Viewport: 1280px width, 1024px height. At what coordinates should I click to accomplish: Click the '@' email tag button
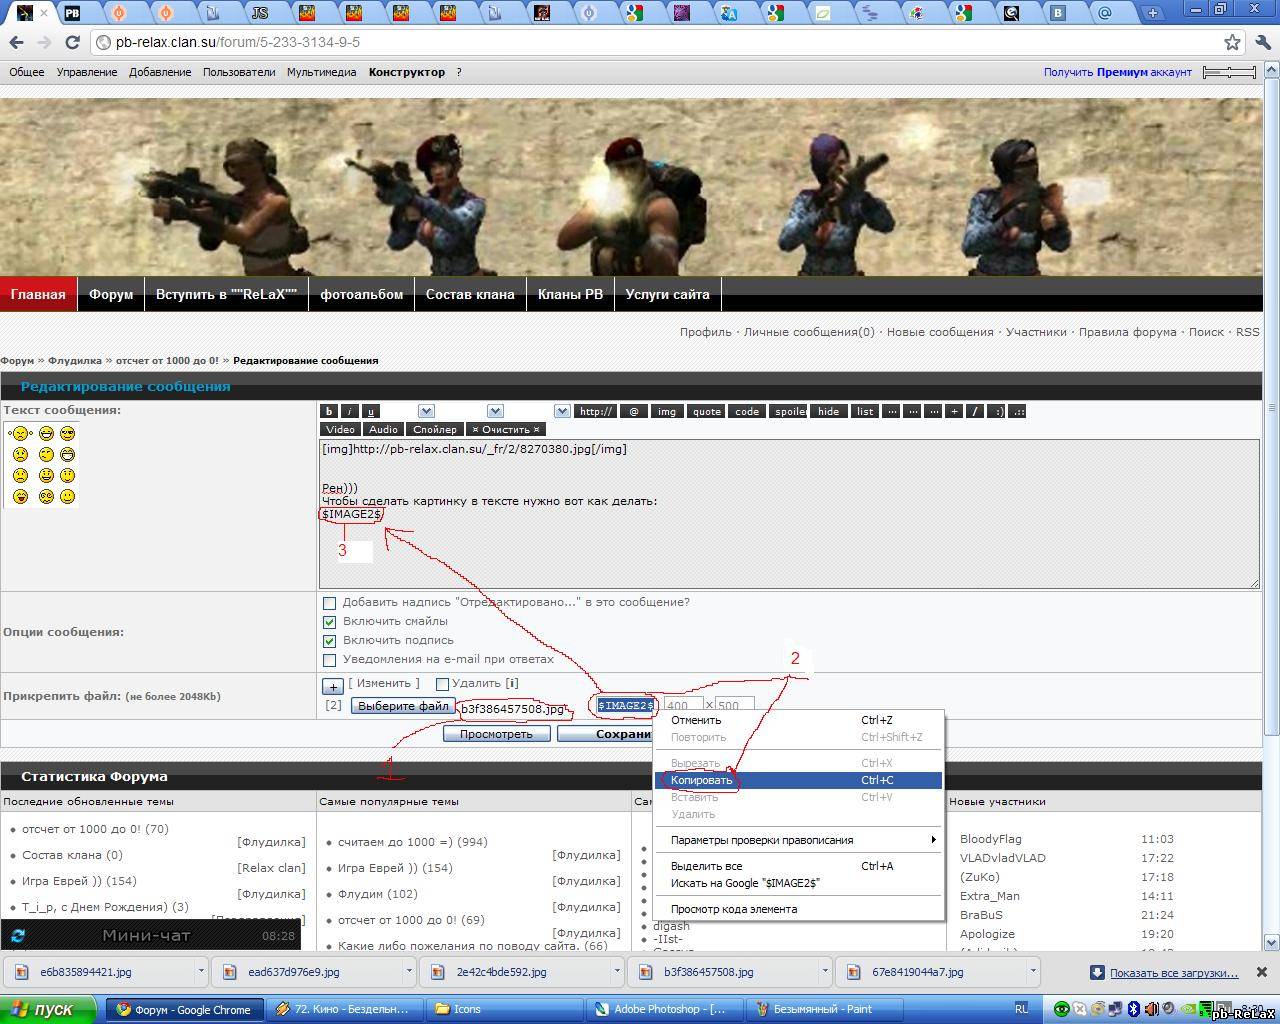point(633,411)
